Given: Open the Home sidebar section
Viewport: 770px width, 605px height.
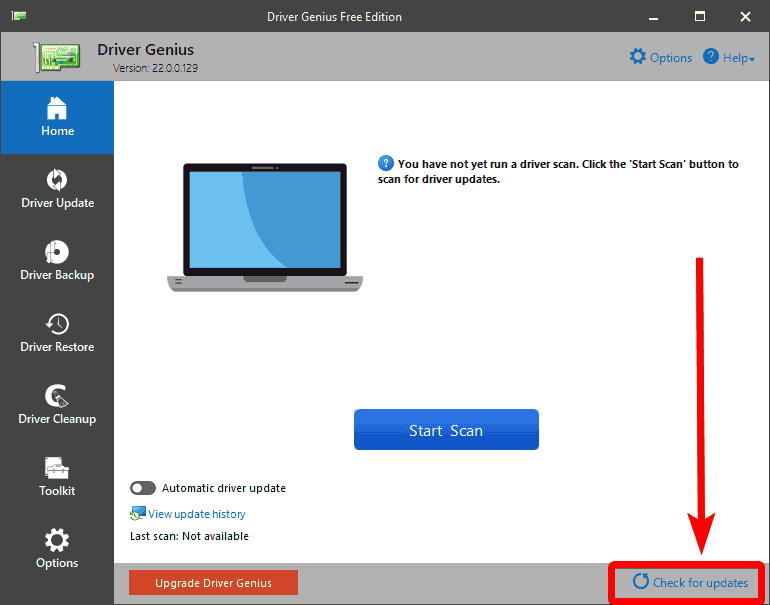Looking at the screenshot, I should tap(57, 117).
